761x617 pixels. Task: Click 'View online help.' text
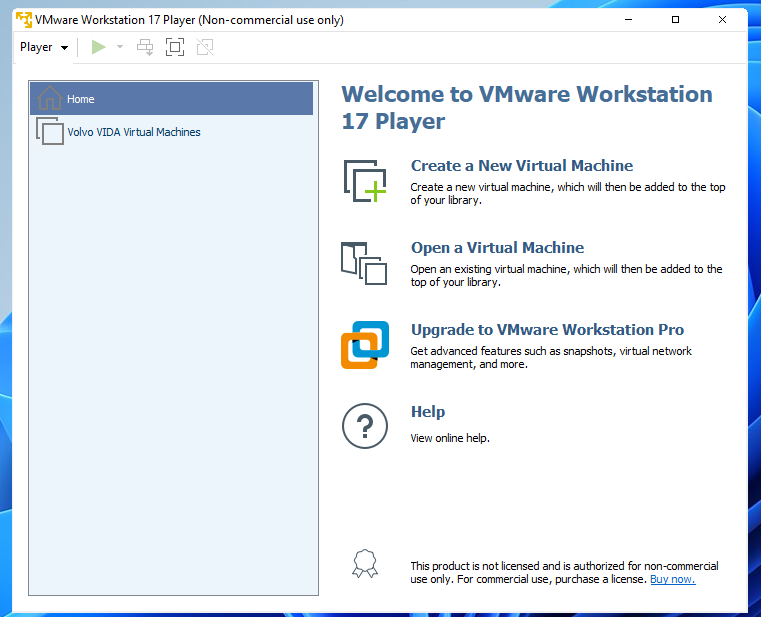pyautogui.click(x=450, y=438)
